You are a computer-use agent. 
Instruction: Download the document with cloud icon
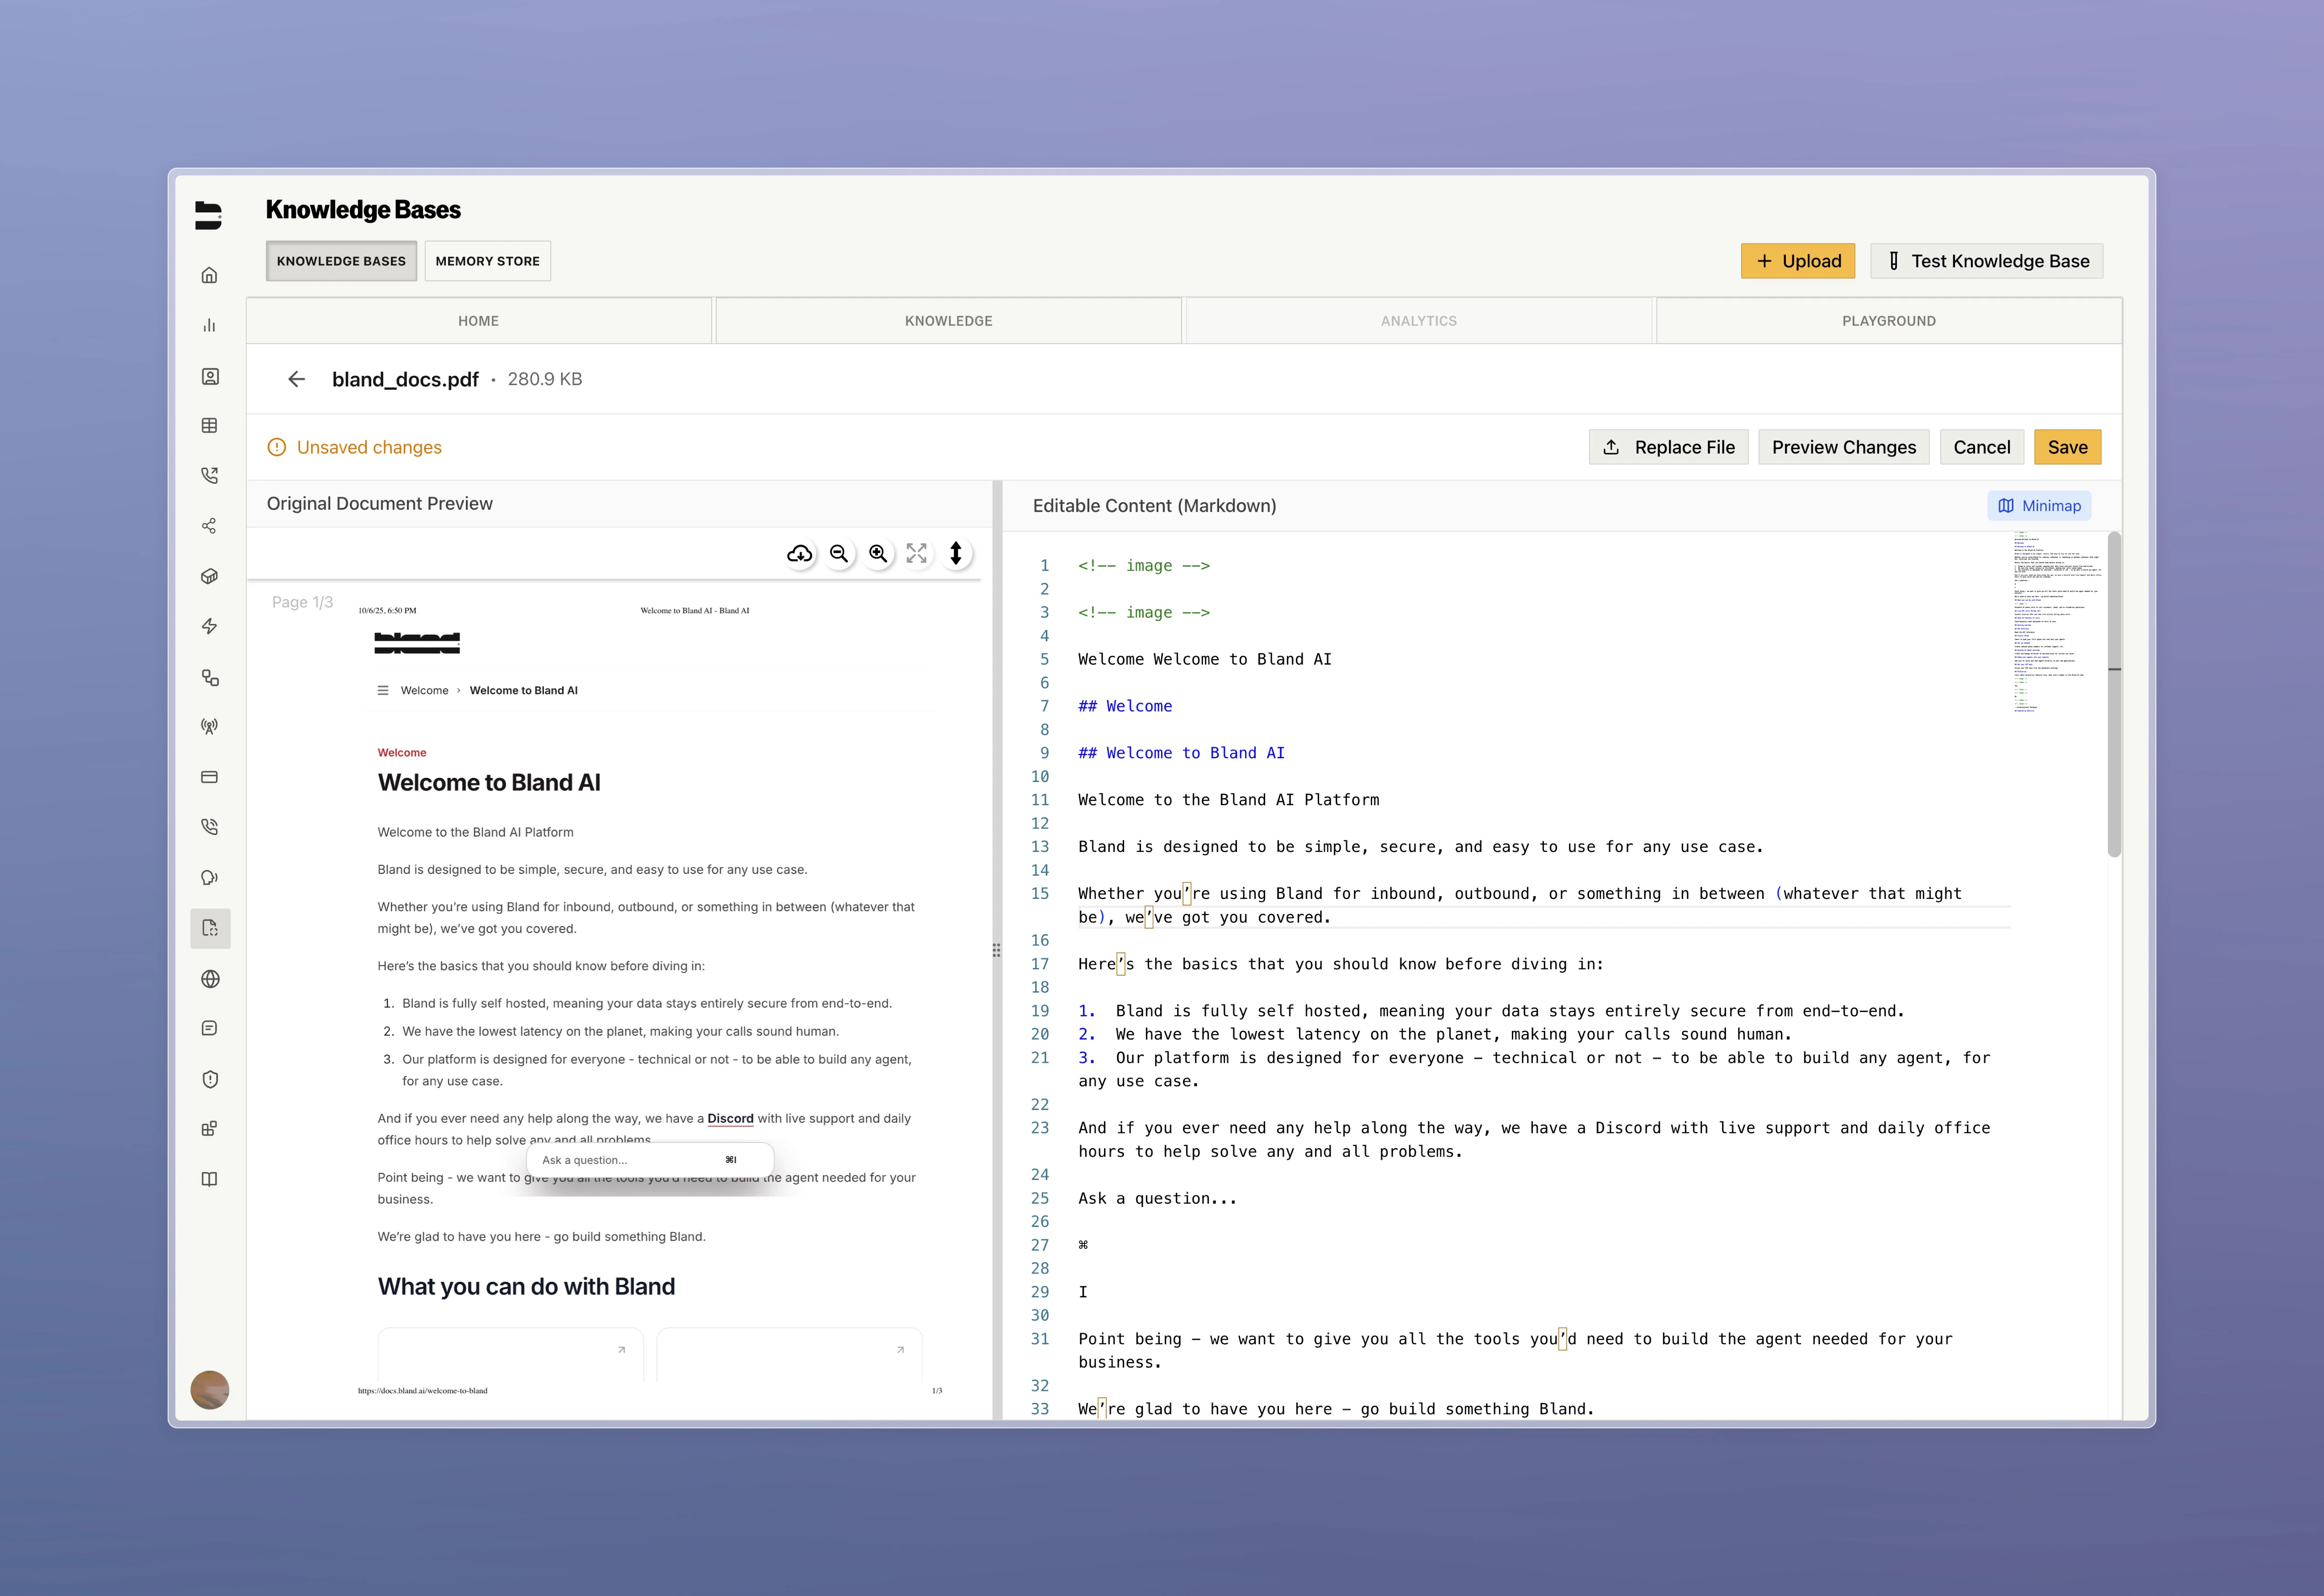799,554
